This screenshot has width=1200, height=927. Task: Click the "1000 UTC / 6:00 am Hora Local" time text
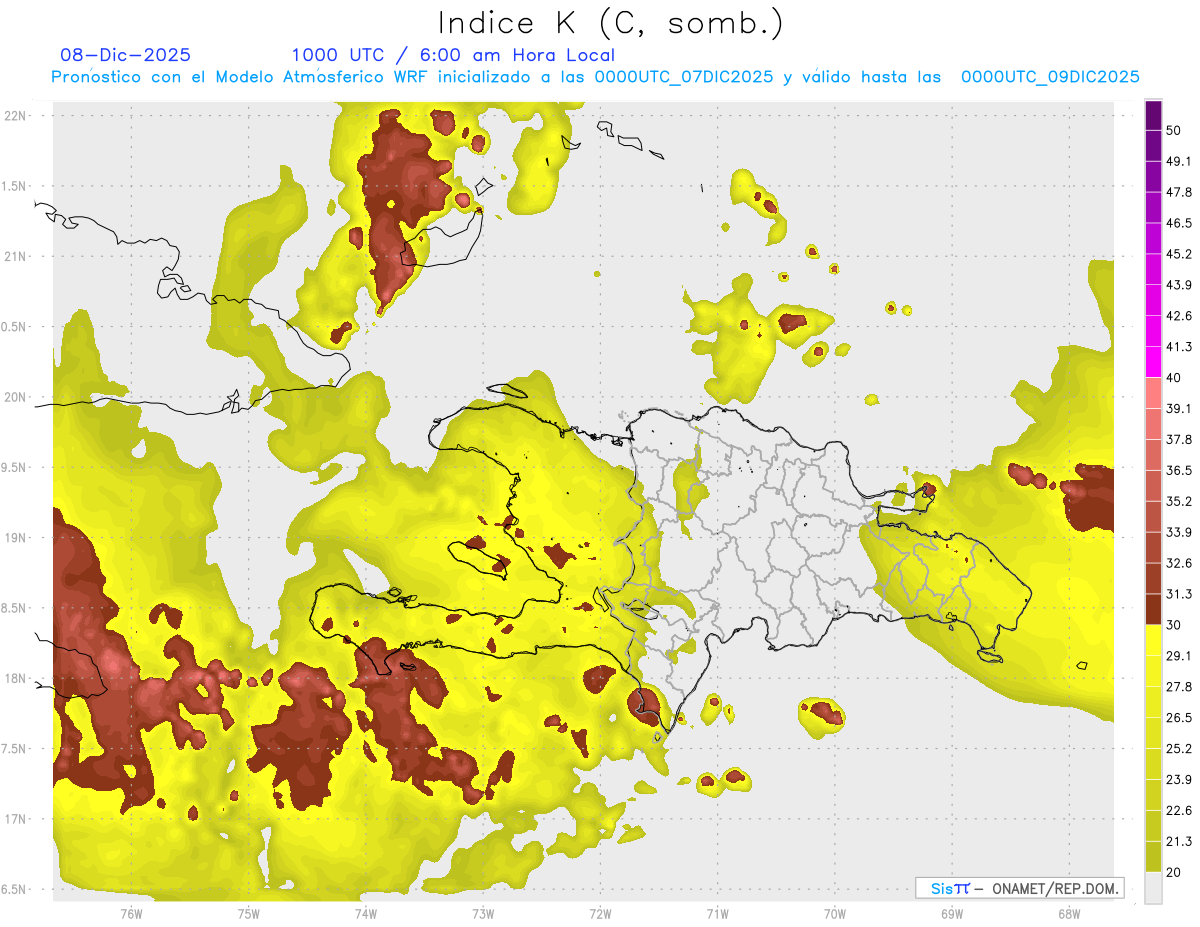[453, 55]
